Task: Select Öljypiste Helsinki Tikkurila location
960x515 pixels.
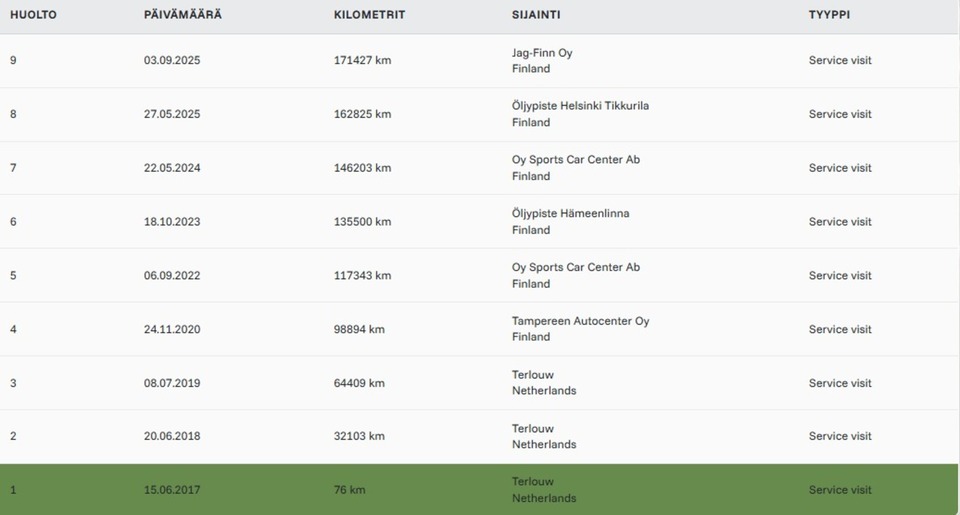Action: click(x=580, y=106)
